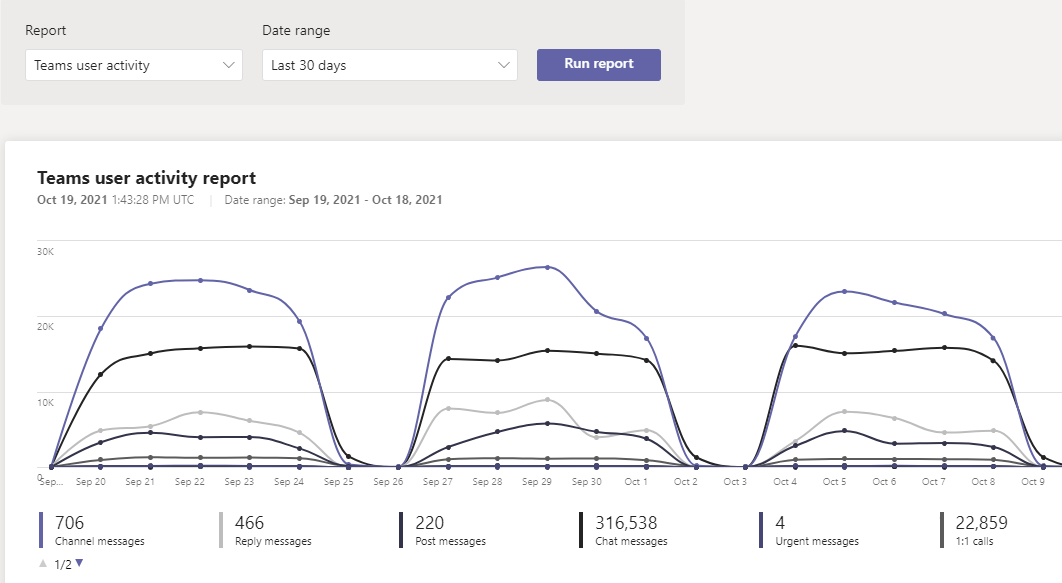Click the 'Report' field label

45,30
